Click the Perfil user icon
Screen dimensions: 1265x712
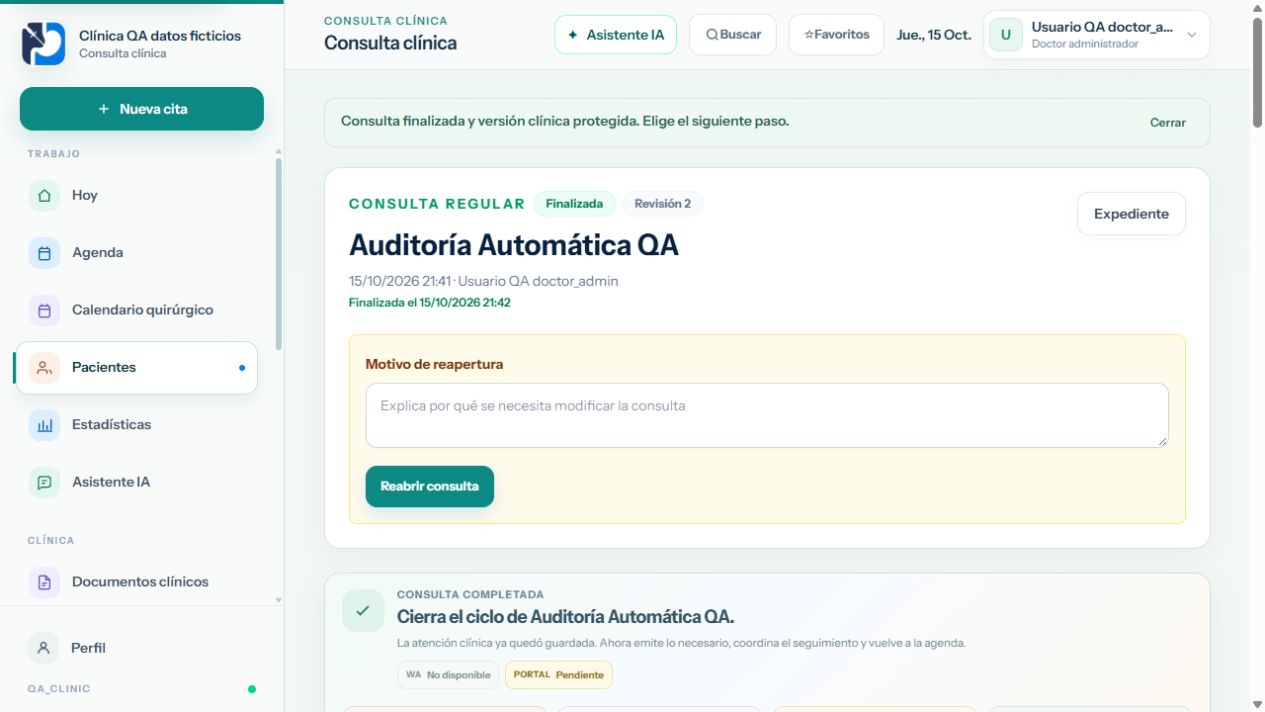43,648
